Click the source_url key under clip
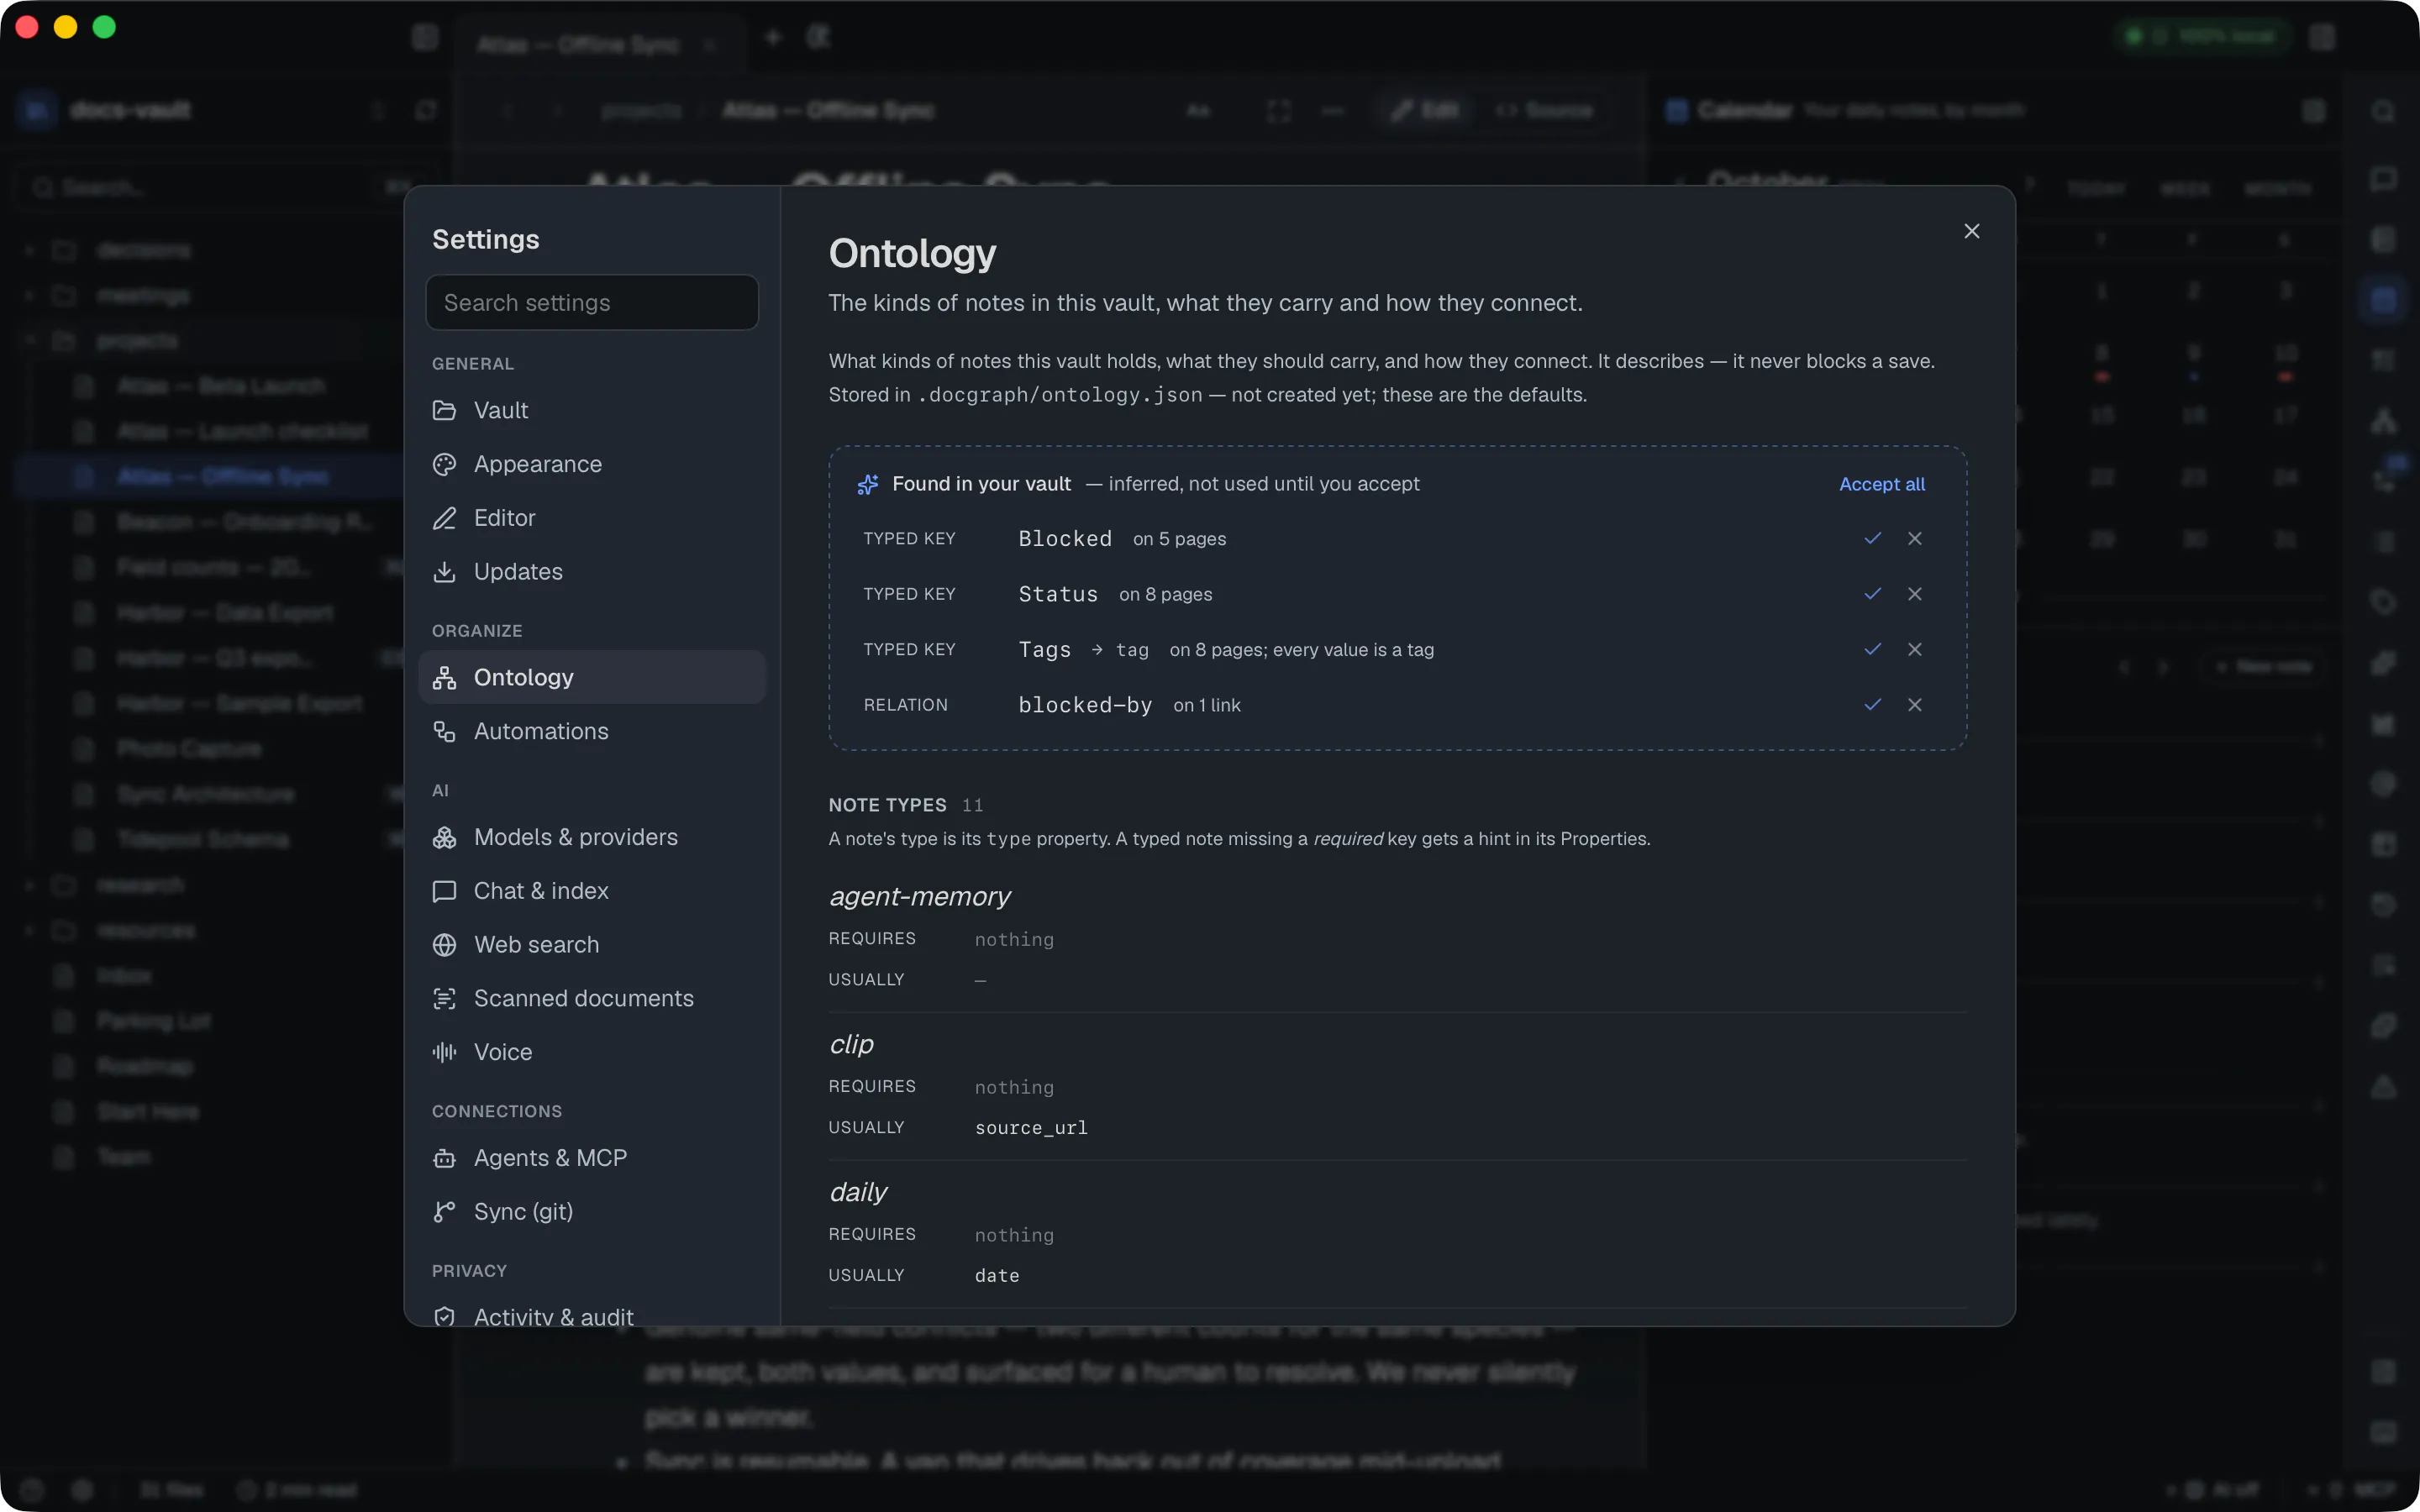This screenshot has width=2420, height=1512. pos(1031,1128)
